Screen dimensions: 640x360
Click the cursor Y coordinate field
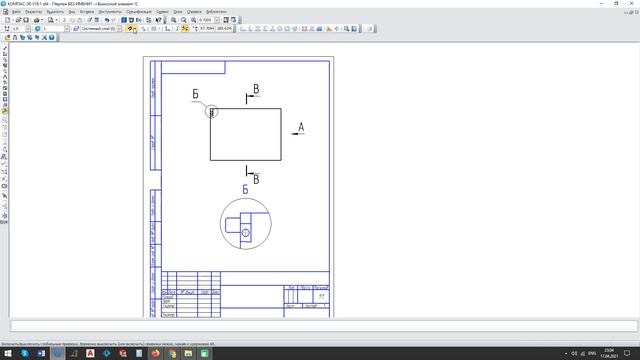224,29
